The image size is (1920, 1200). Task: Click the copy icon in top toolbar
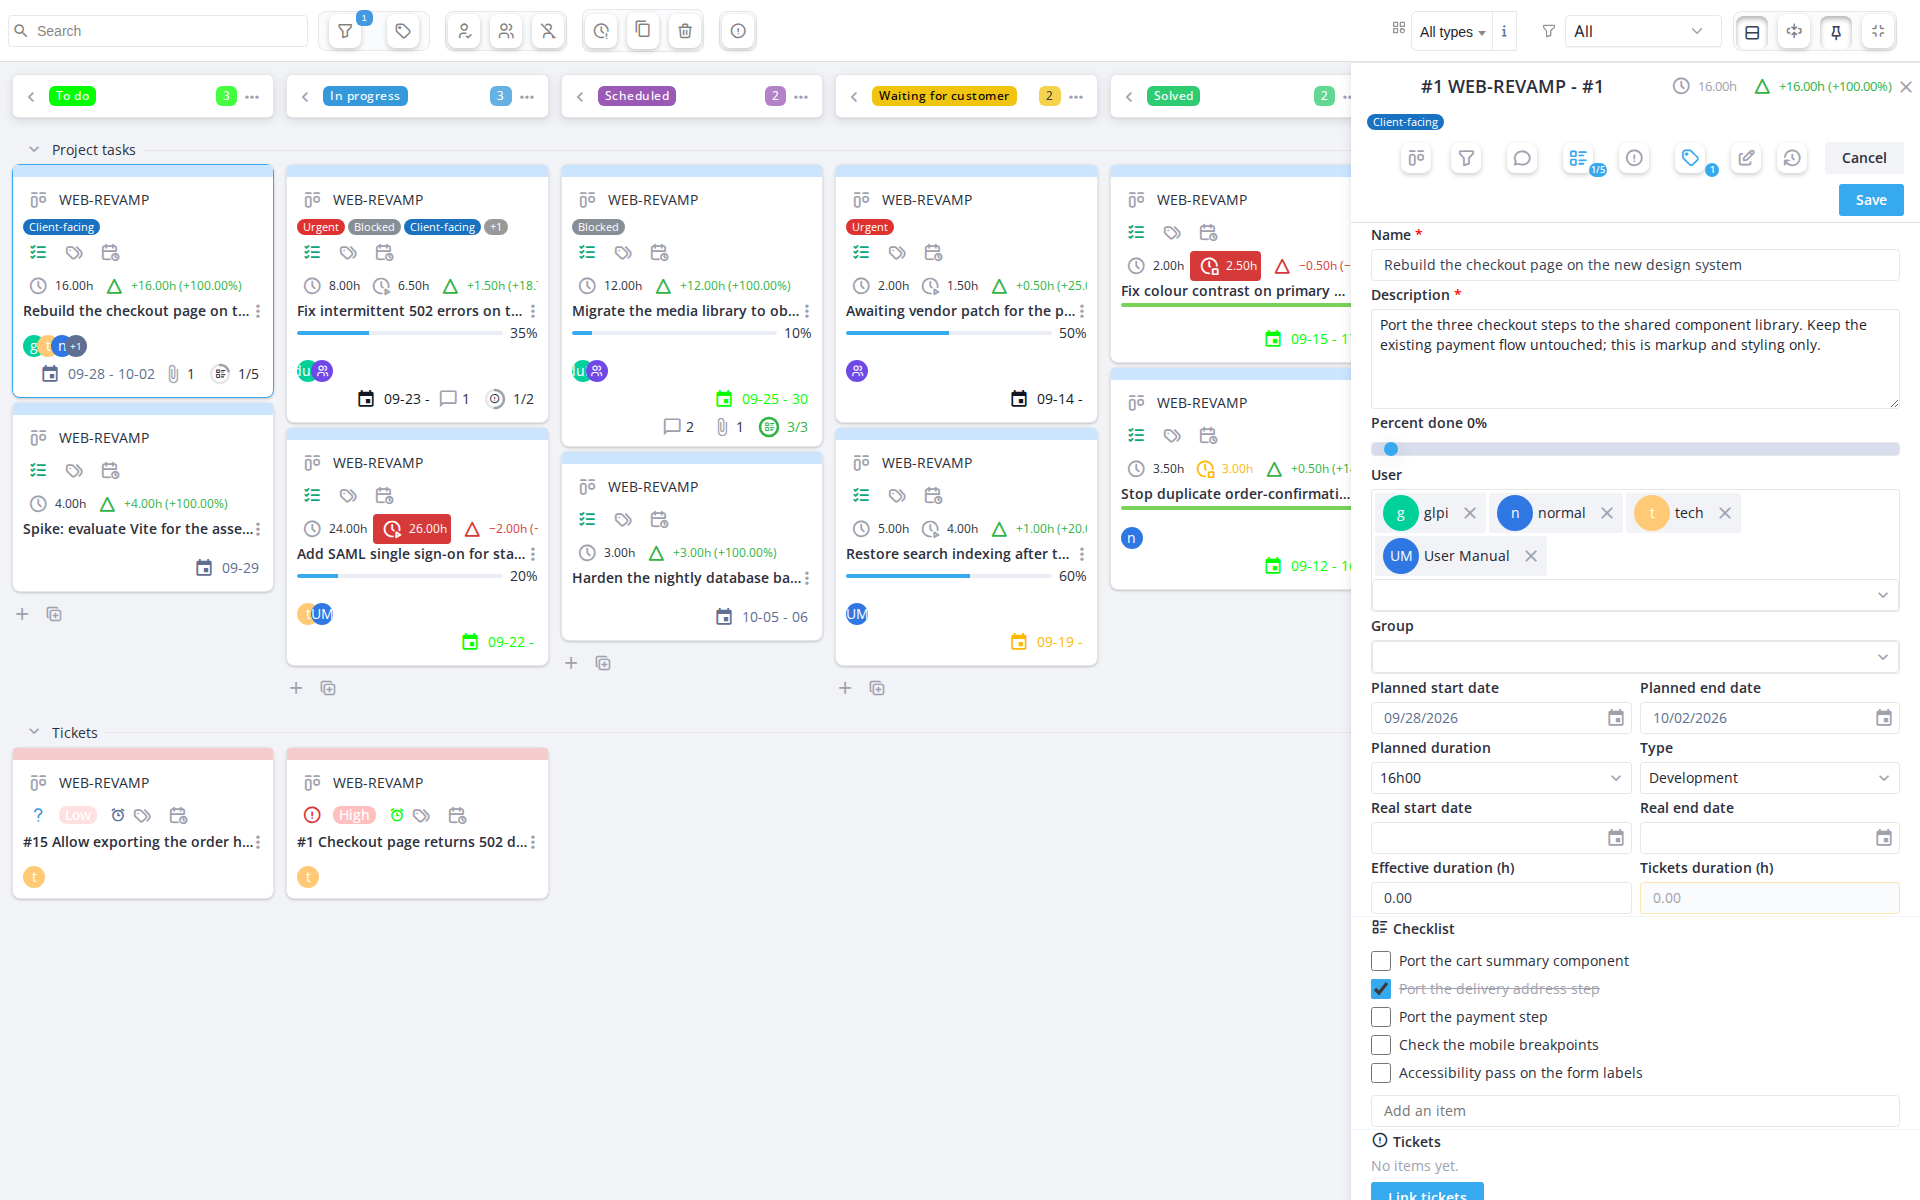click(643, 30)
